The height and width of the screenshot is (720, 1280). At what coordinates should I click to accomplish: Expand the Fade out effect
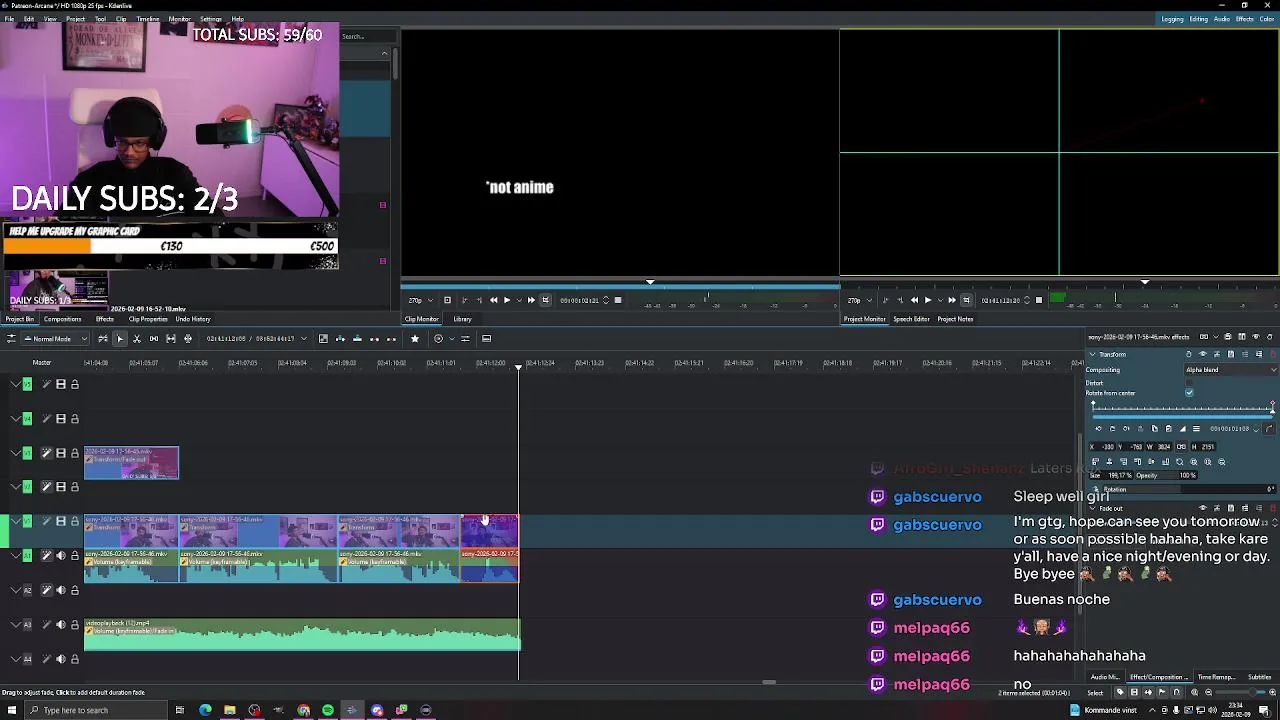click(x=1094, y=508)
